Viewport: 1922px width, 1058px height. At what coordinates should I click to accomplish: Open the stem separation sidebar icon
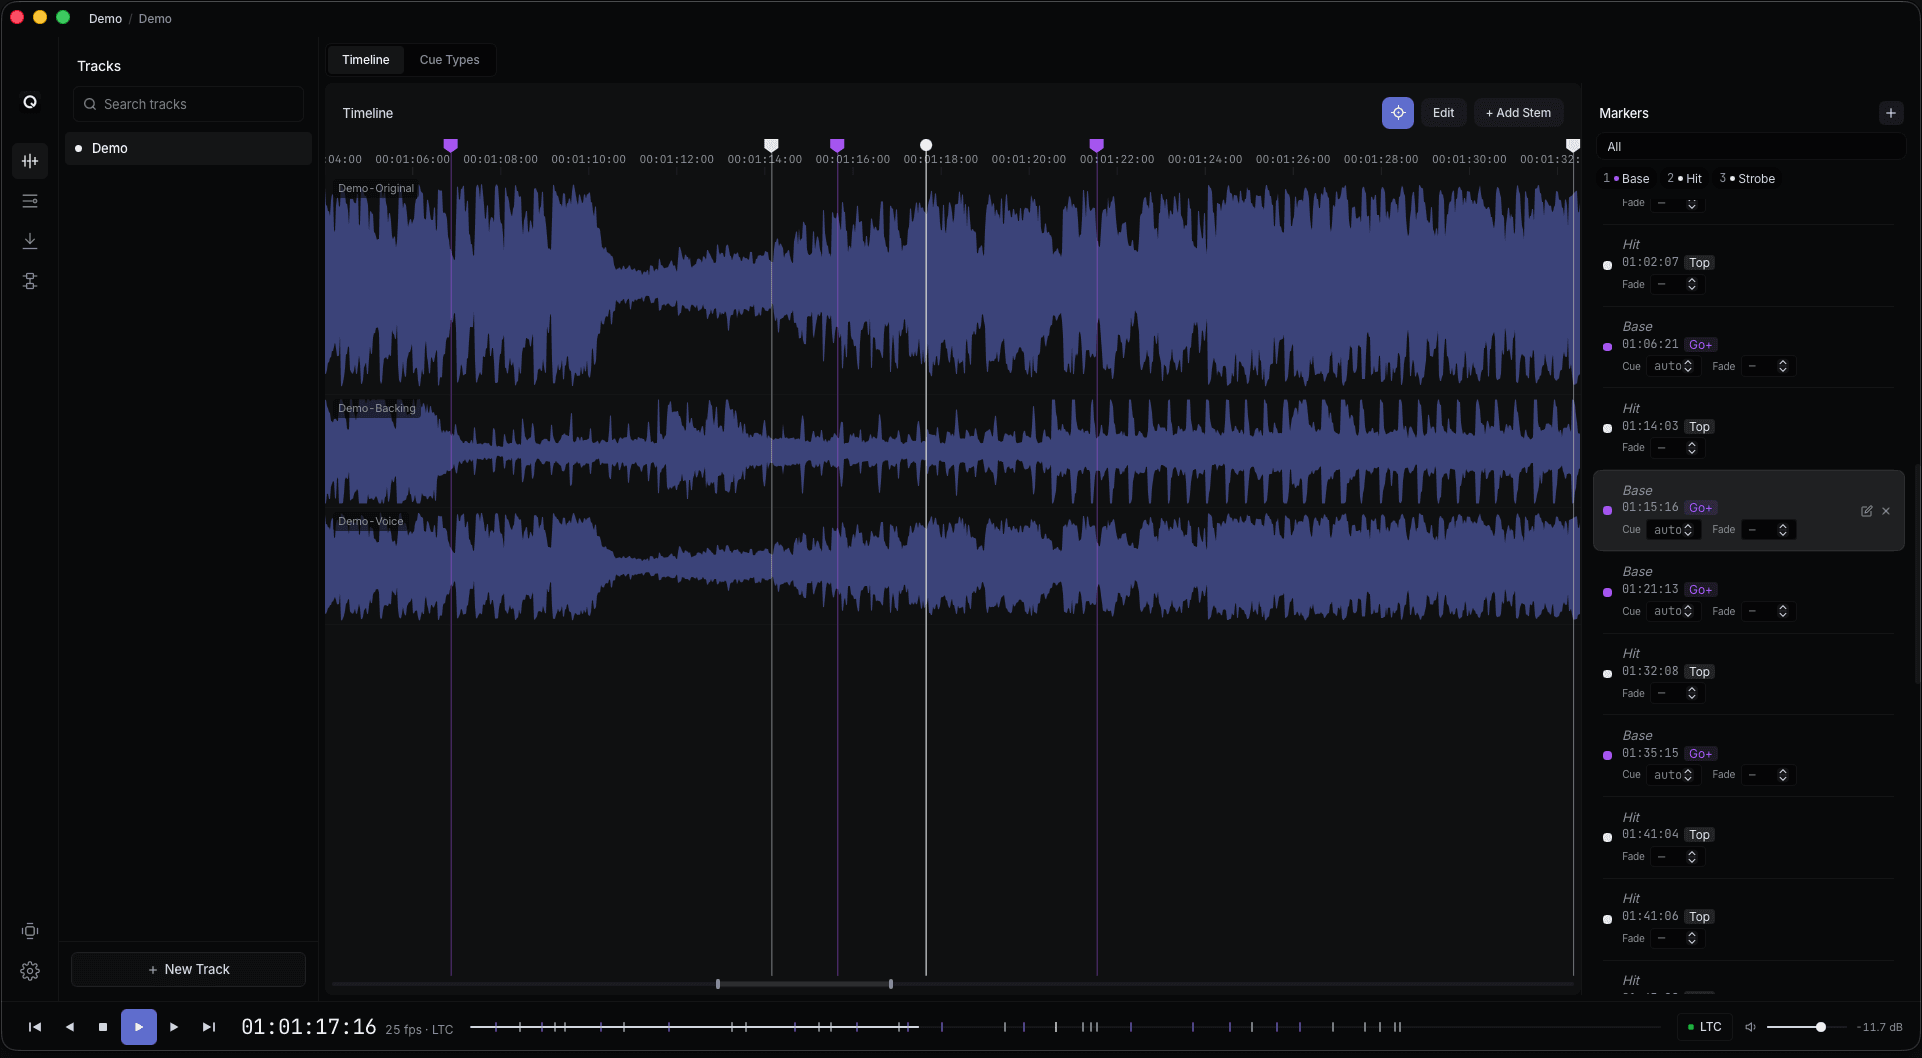[30, 281]
